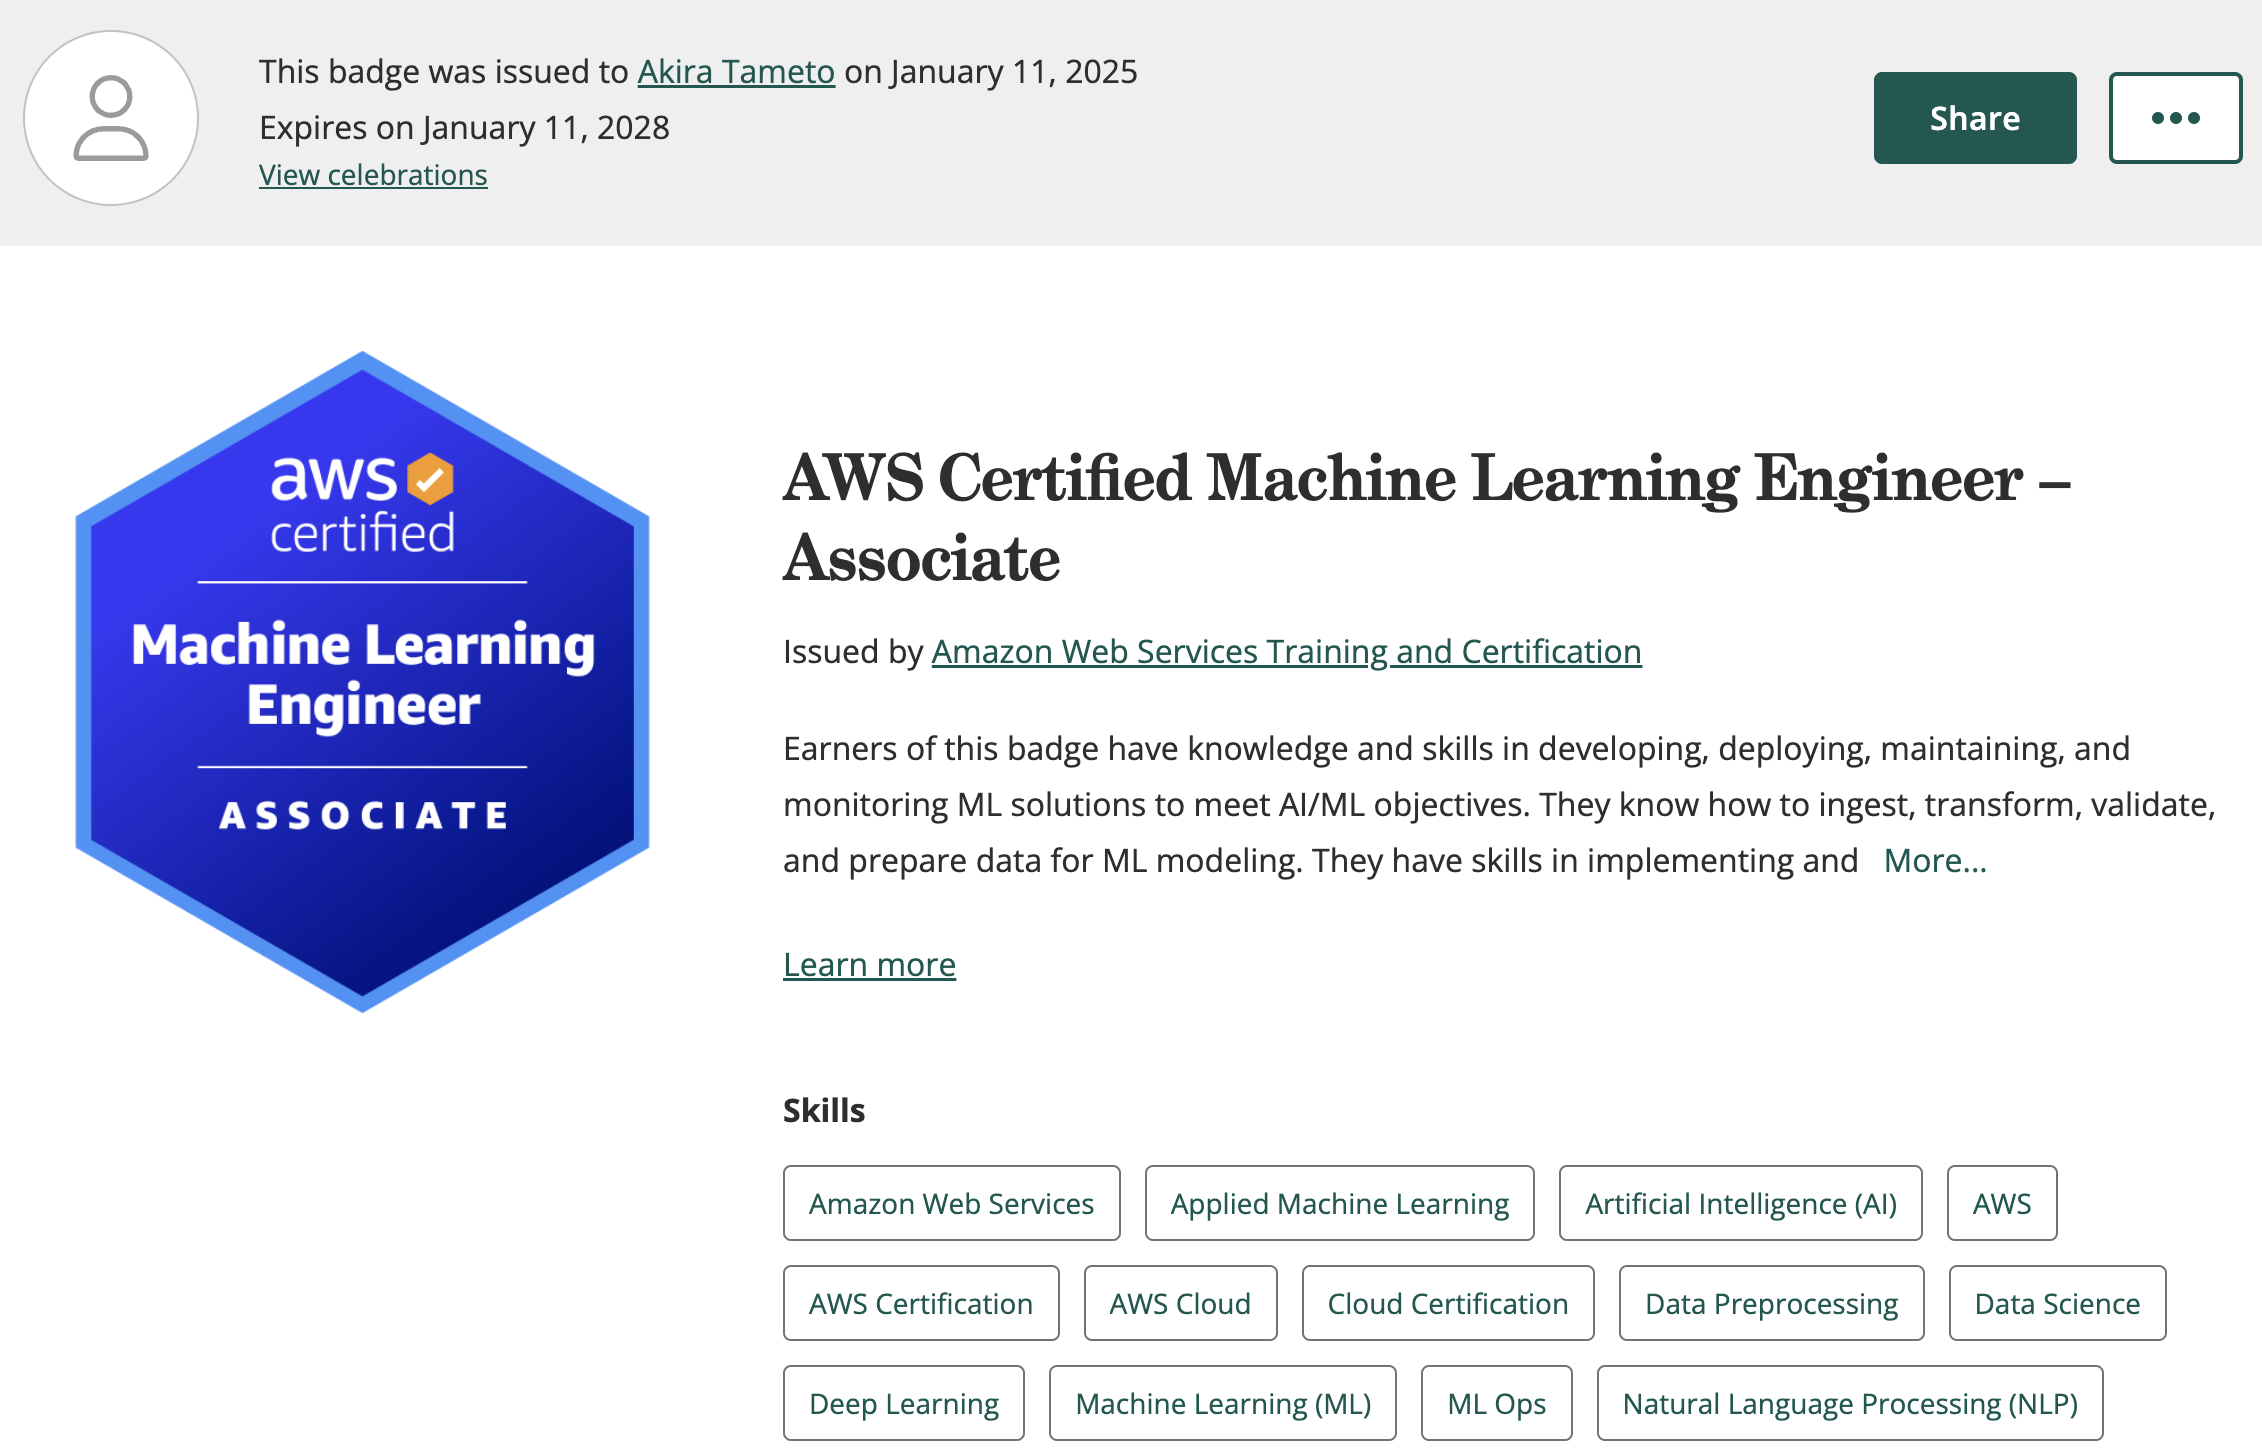Choose the AWS Cloud skill tag

click(x=1180, y=1303)
